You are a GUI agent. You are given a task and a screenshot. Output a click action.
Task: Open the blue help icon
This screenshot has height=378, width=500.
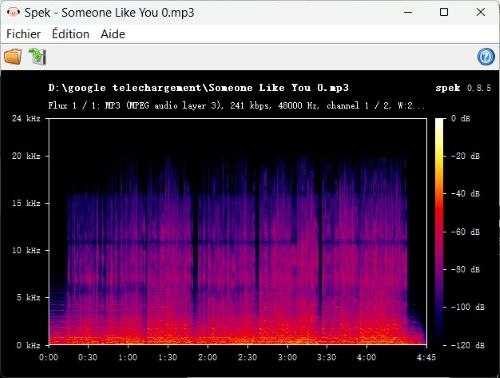coord(486,56)
